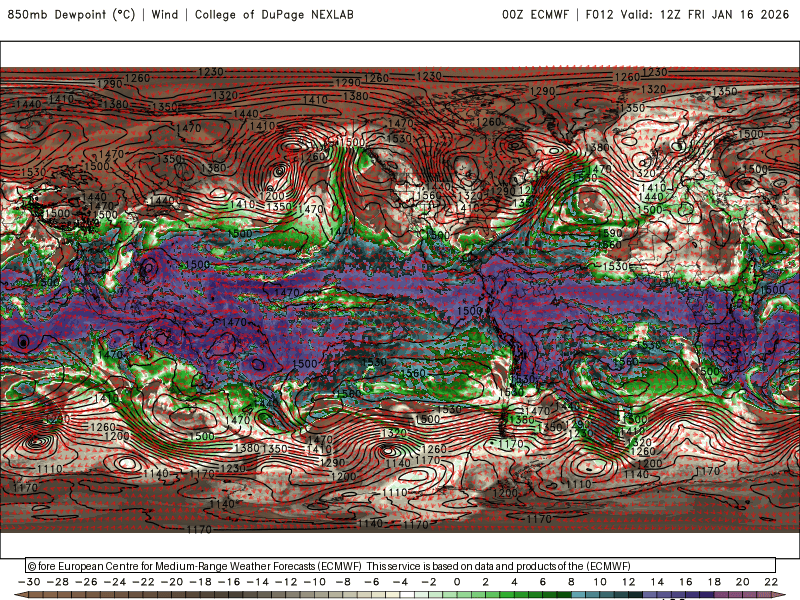Click the positive 4 scale value between 2 and 6
Viewport: 800px width, 600px height.
point(514,582)
